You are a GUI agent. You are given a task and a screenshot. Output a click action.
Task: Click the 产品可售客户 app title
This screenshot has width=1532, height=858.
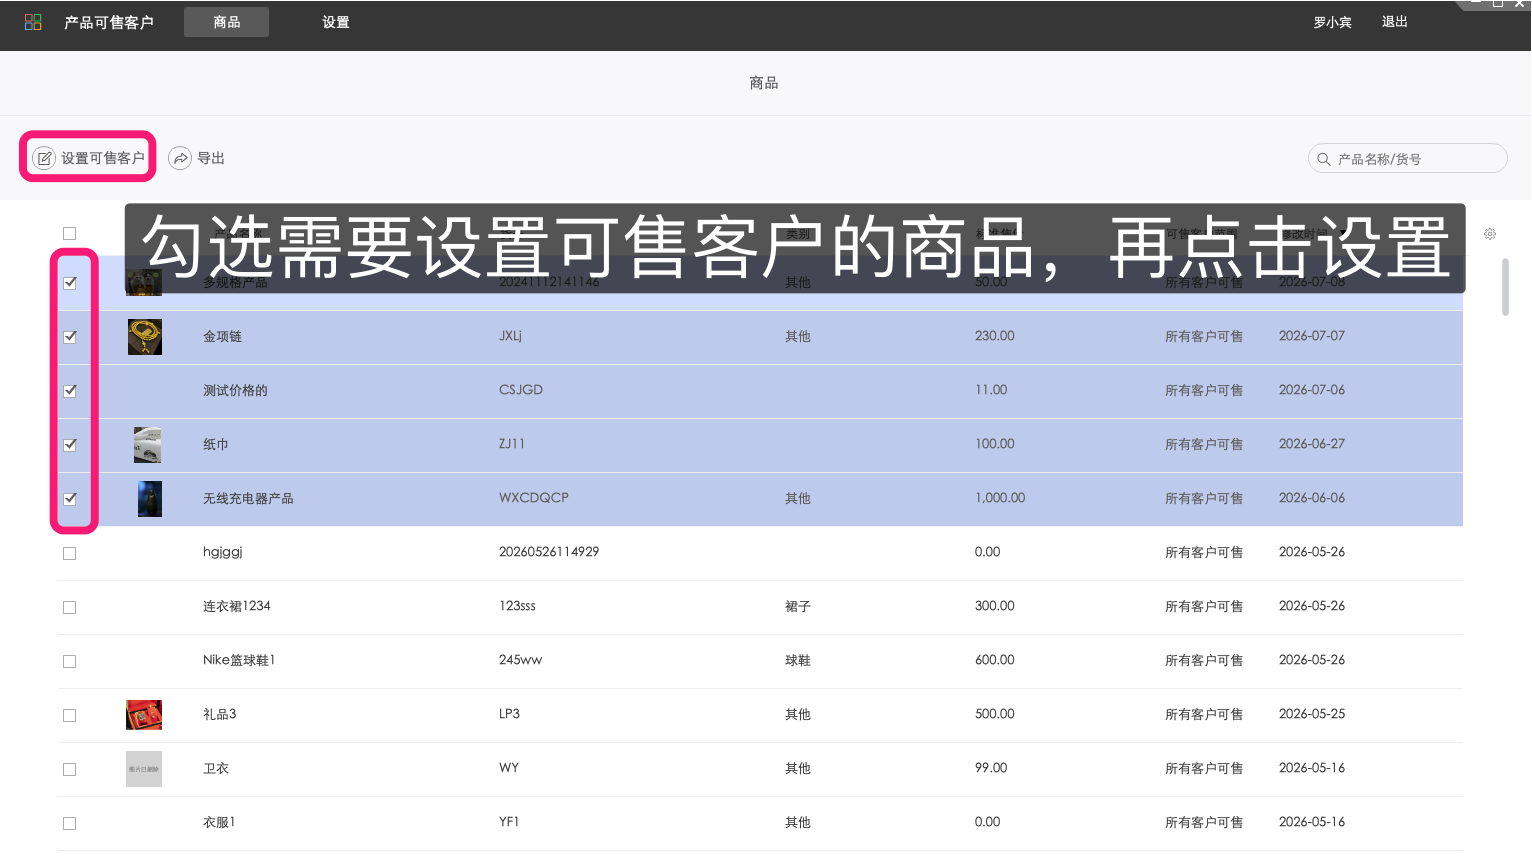pos(109,22)
